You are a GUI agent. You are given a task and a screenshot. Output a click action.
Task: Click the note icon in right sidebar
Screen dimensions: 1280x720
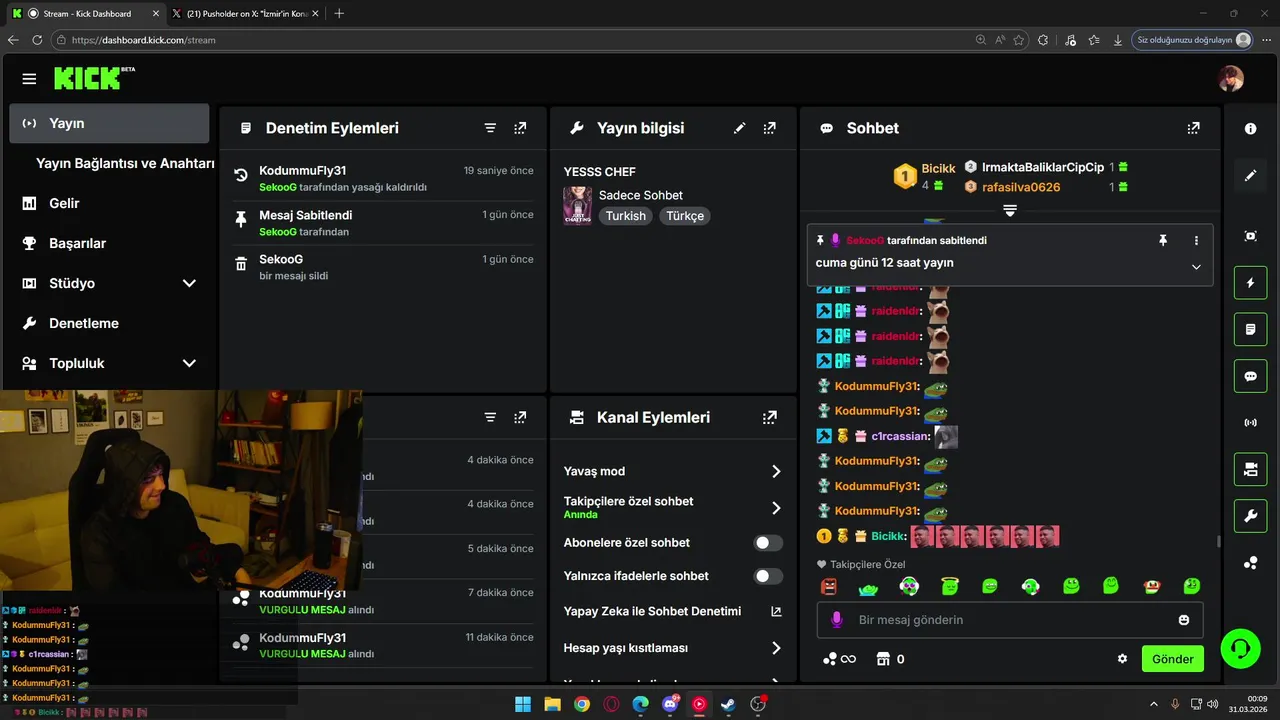click(x=1250, y=329)
